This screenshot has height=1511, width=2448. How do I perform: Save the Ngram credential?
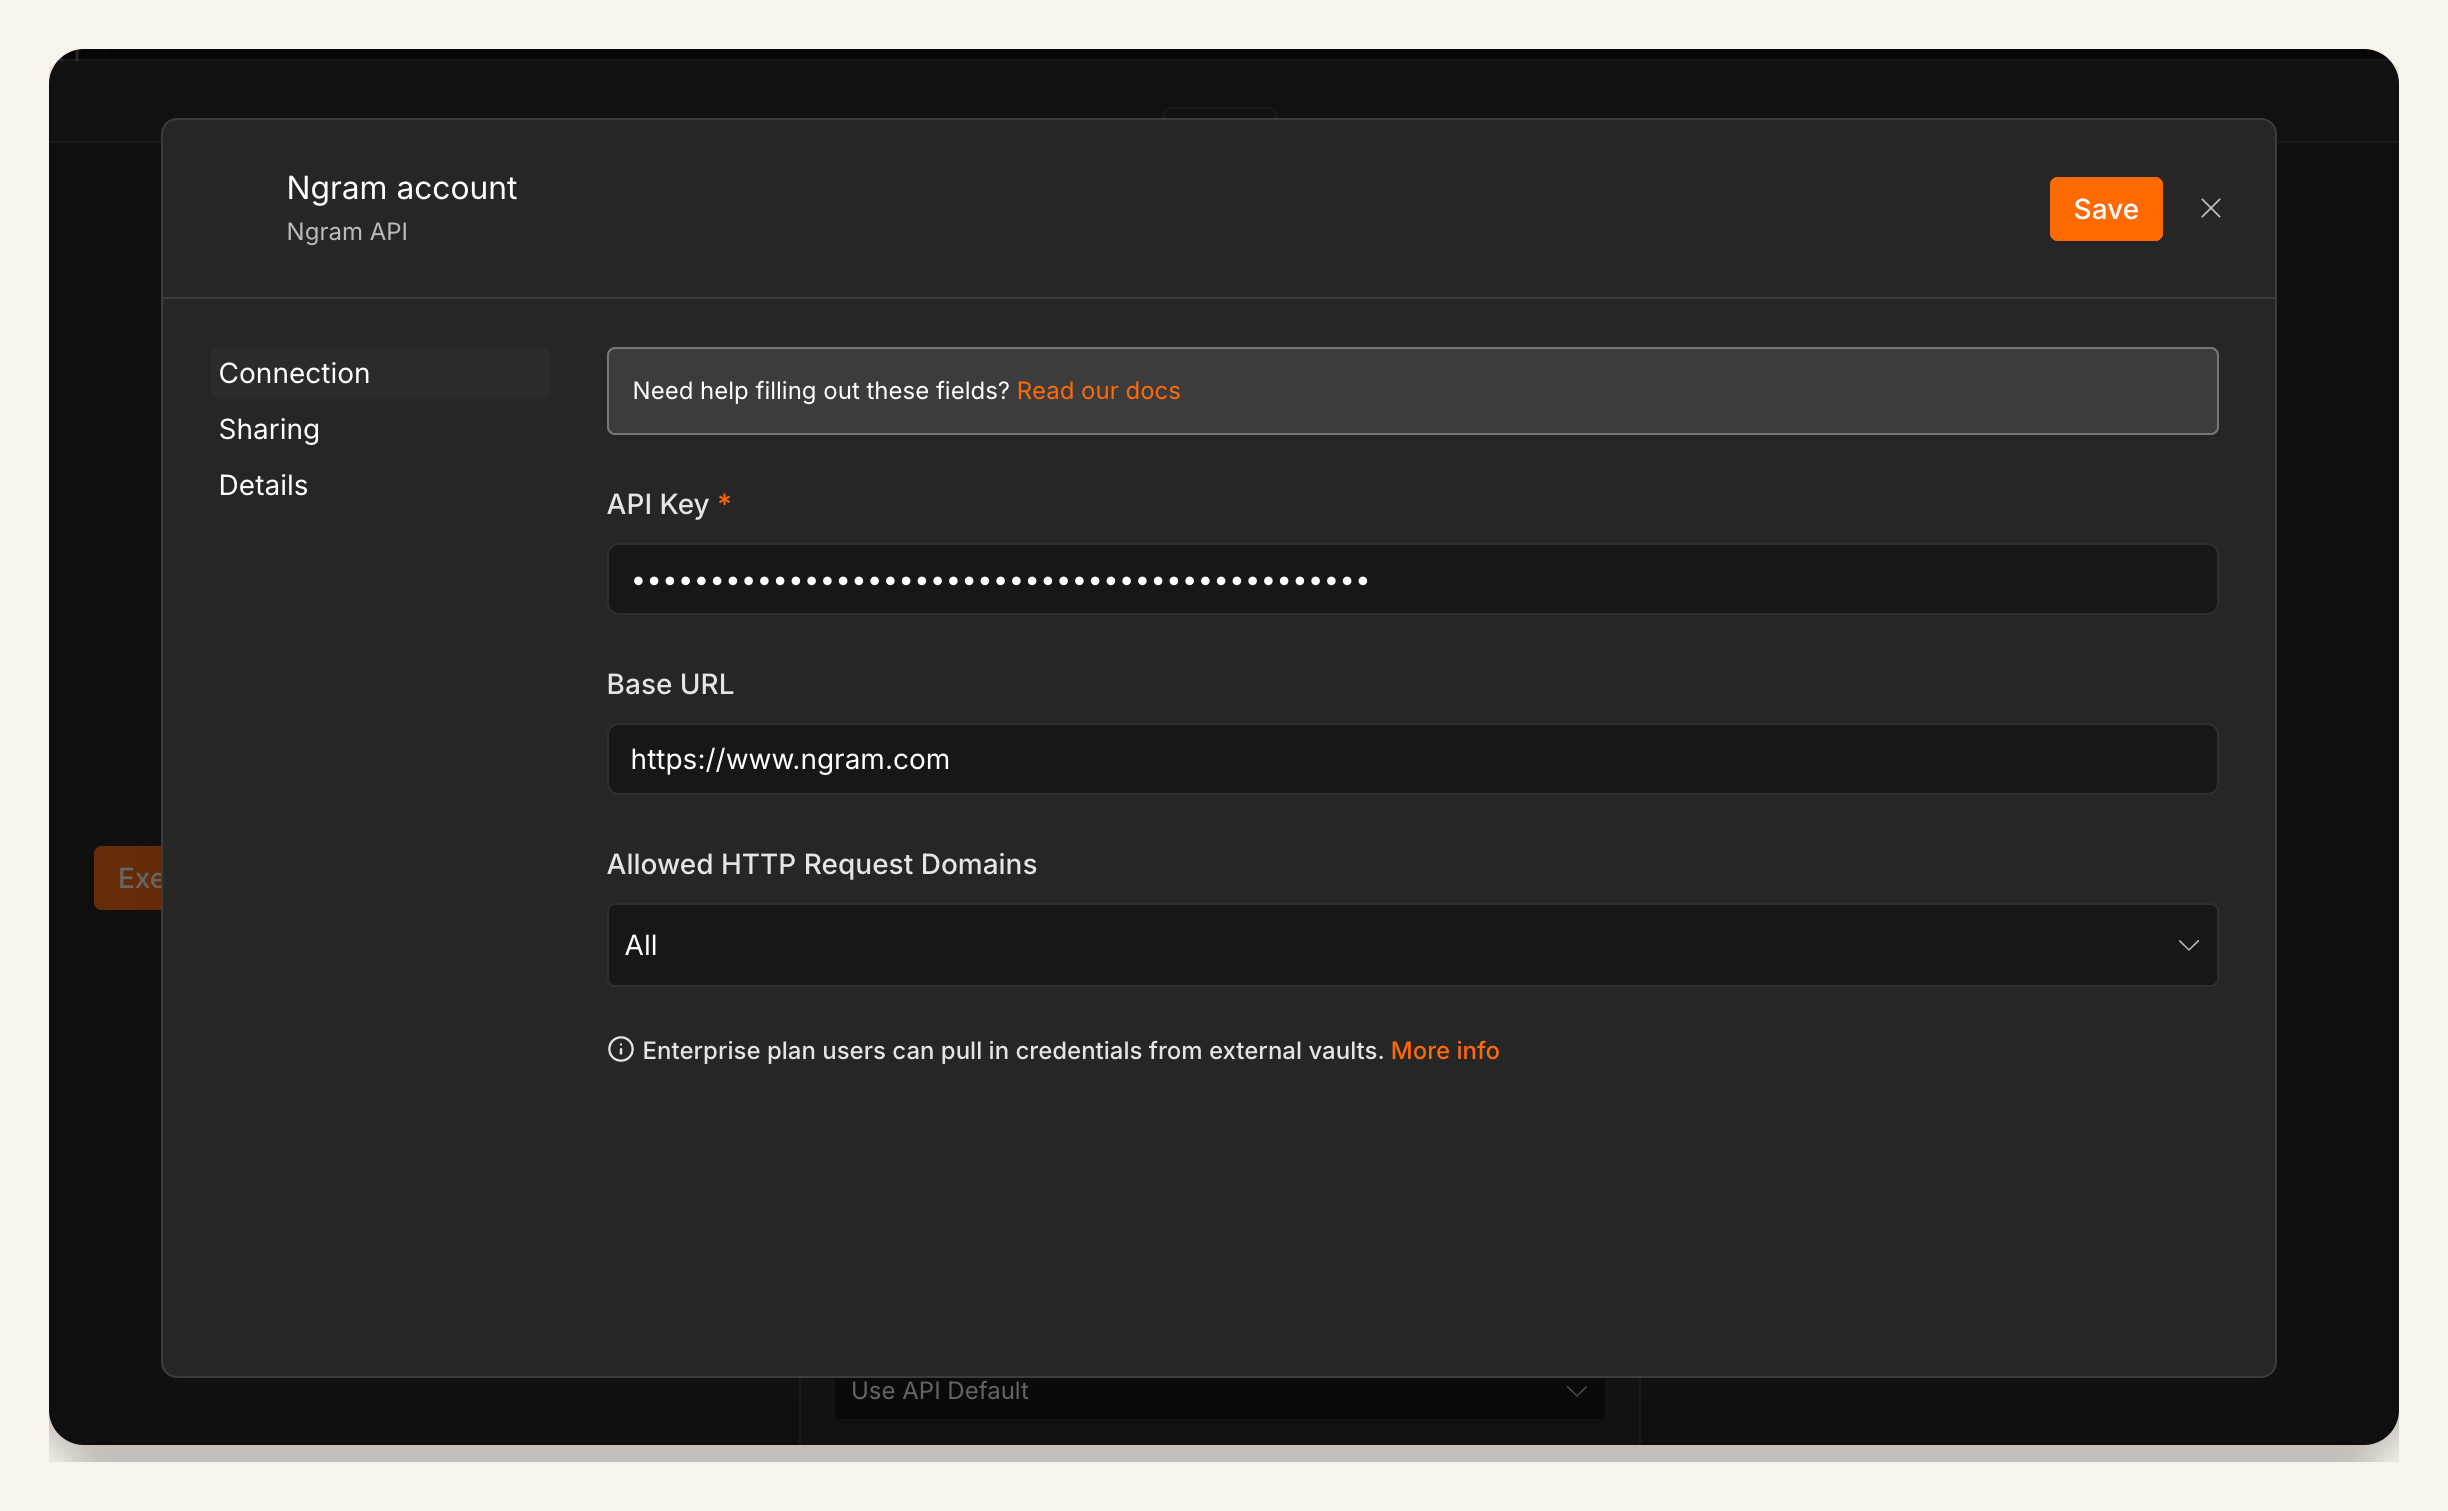pyautogui.click(x=2105, y=208)
